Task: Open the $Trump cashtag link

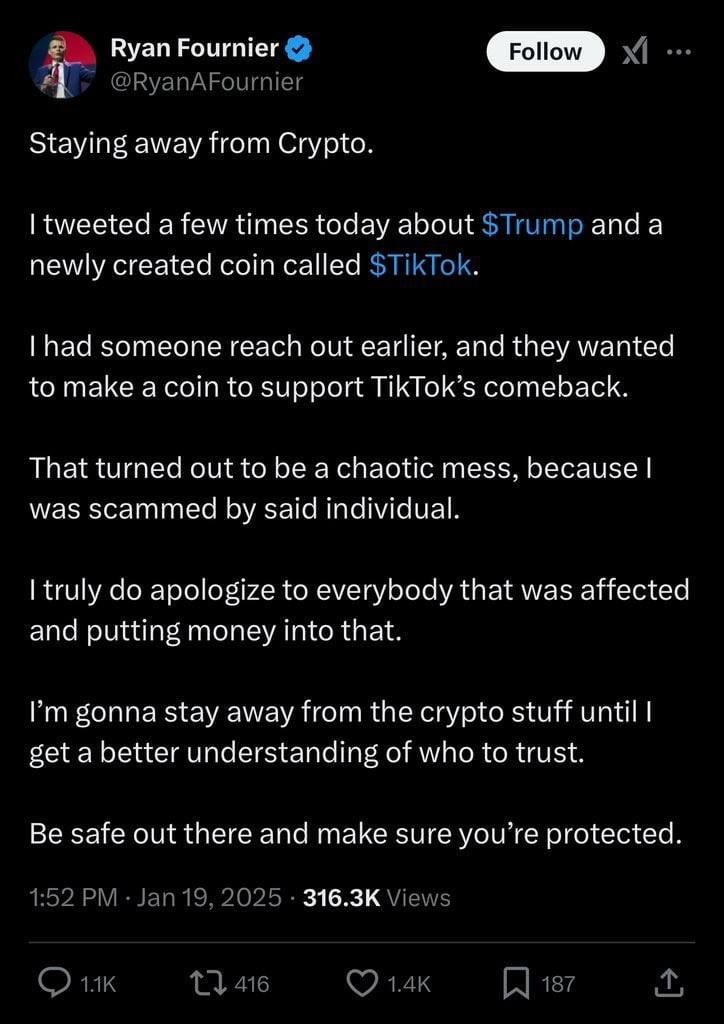Action: (532, 225)
